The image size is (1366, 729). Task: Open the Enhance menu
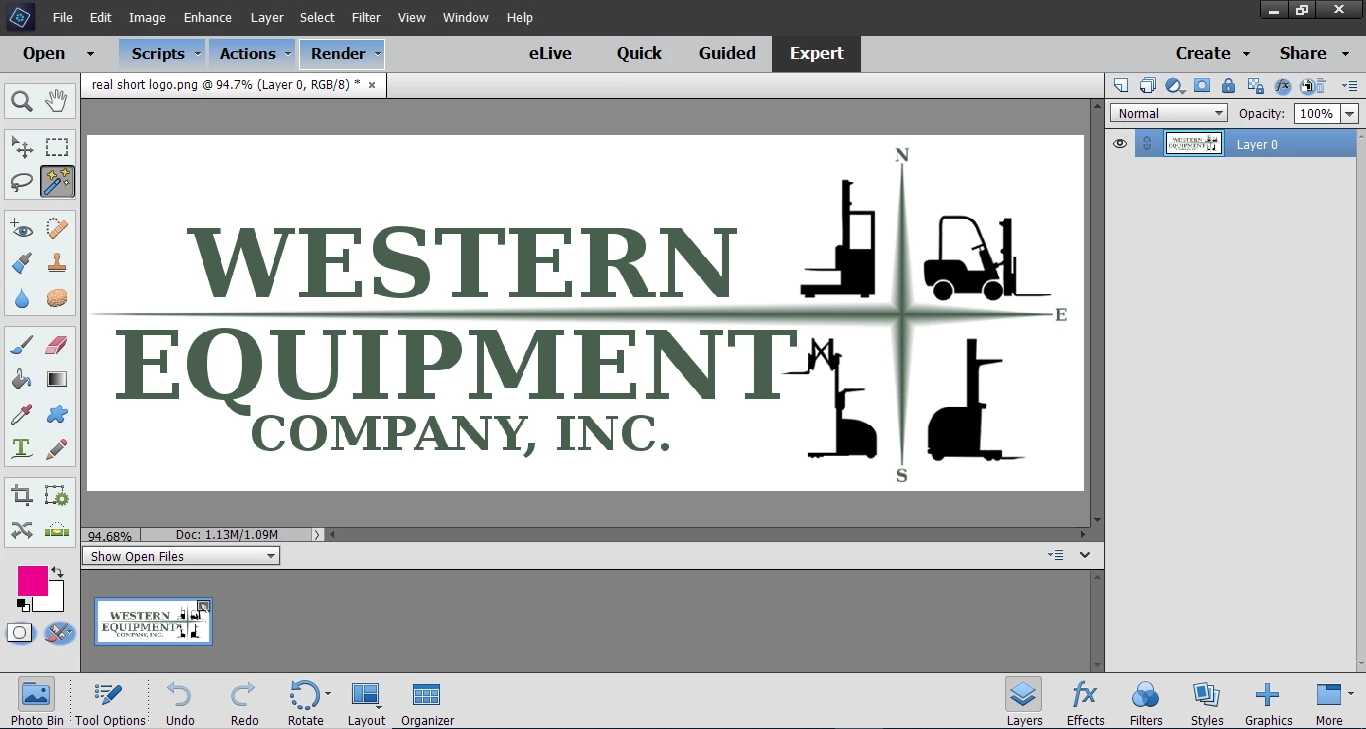(x=208, y=17)
